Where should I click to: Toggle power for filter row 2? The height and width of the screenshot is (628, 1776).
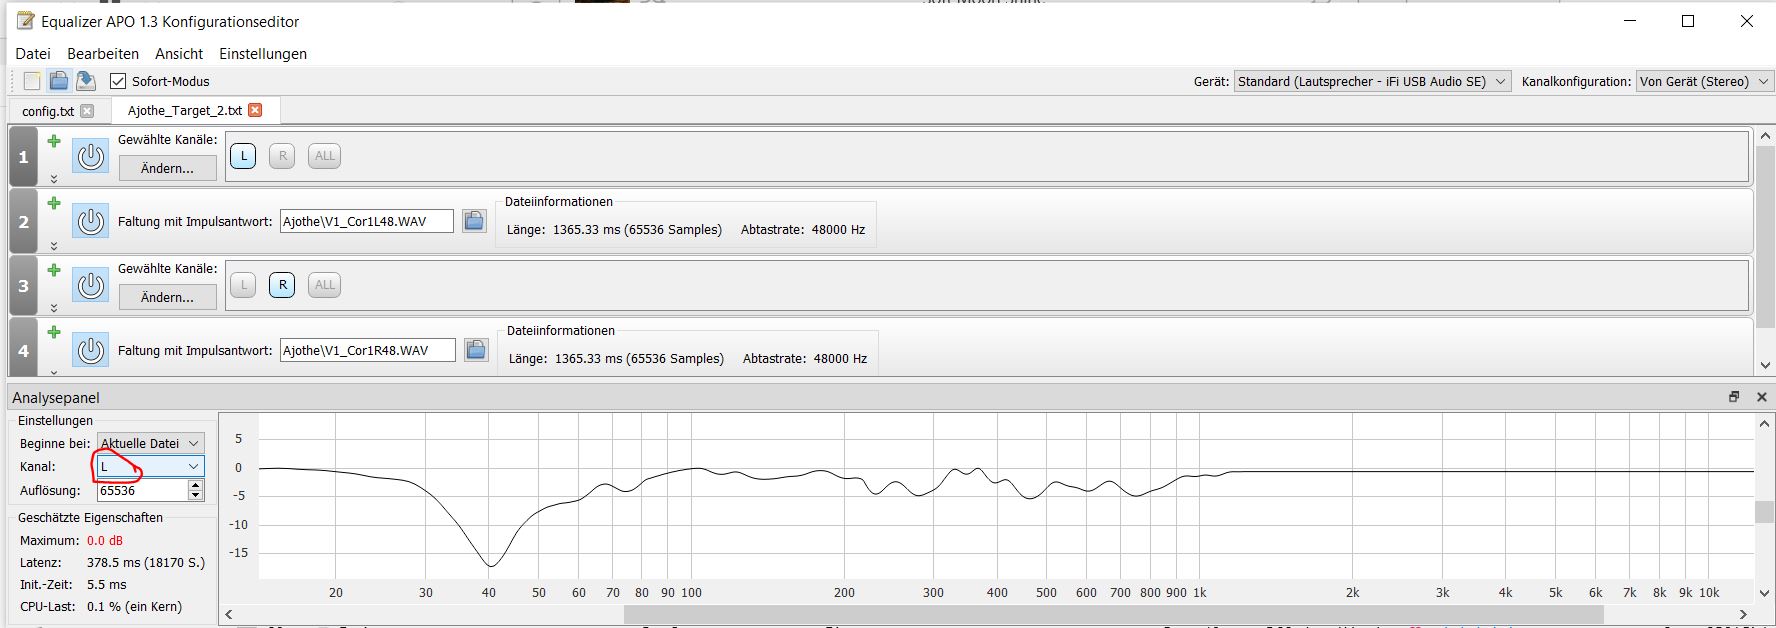point(91,221)
